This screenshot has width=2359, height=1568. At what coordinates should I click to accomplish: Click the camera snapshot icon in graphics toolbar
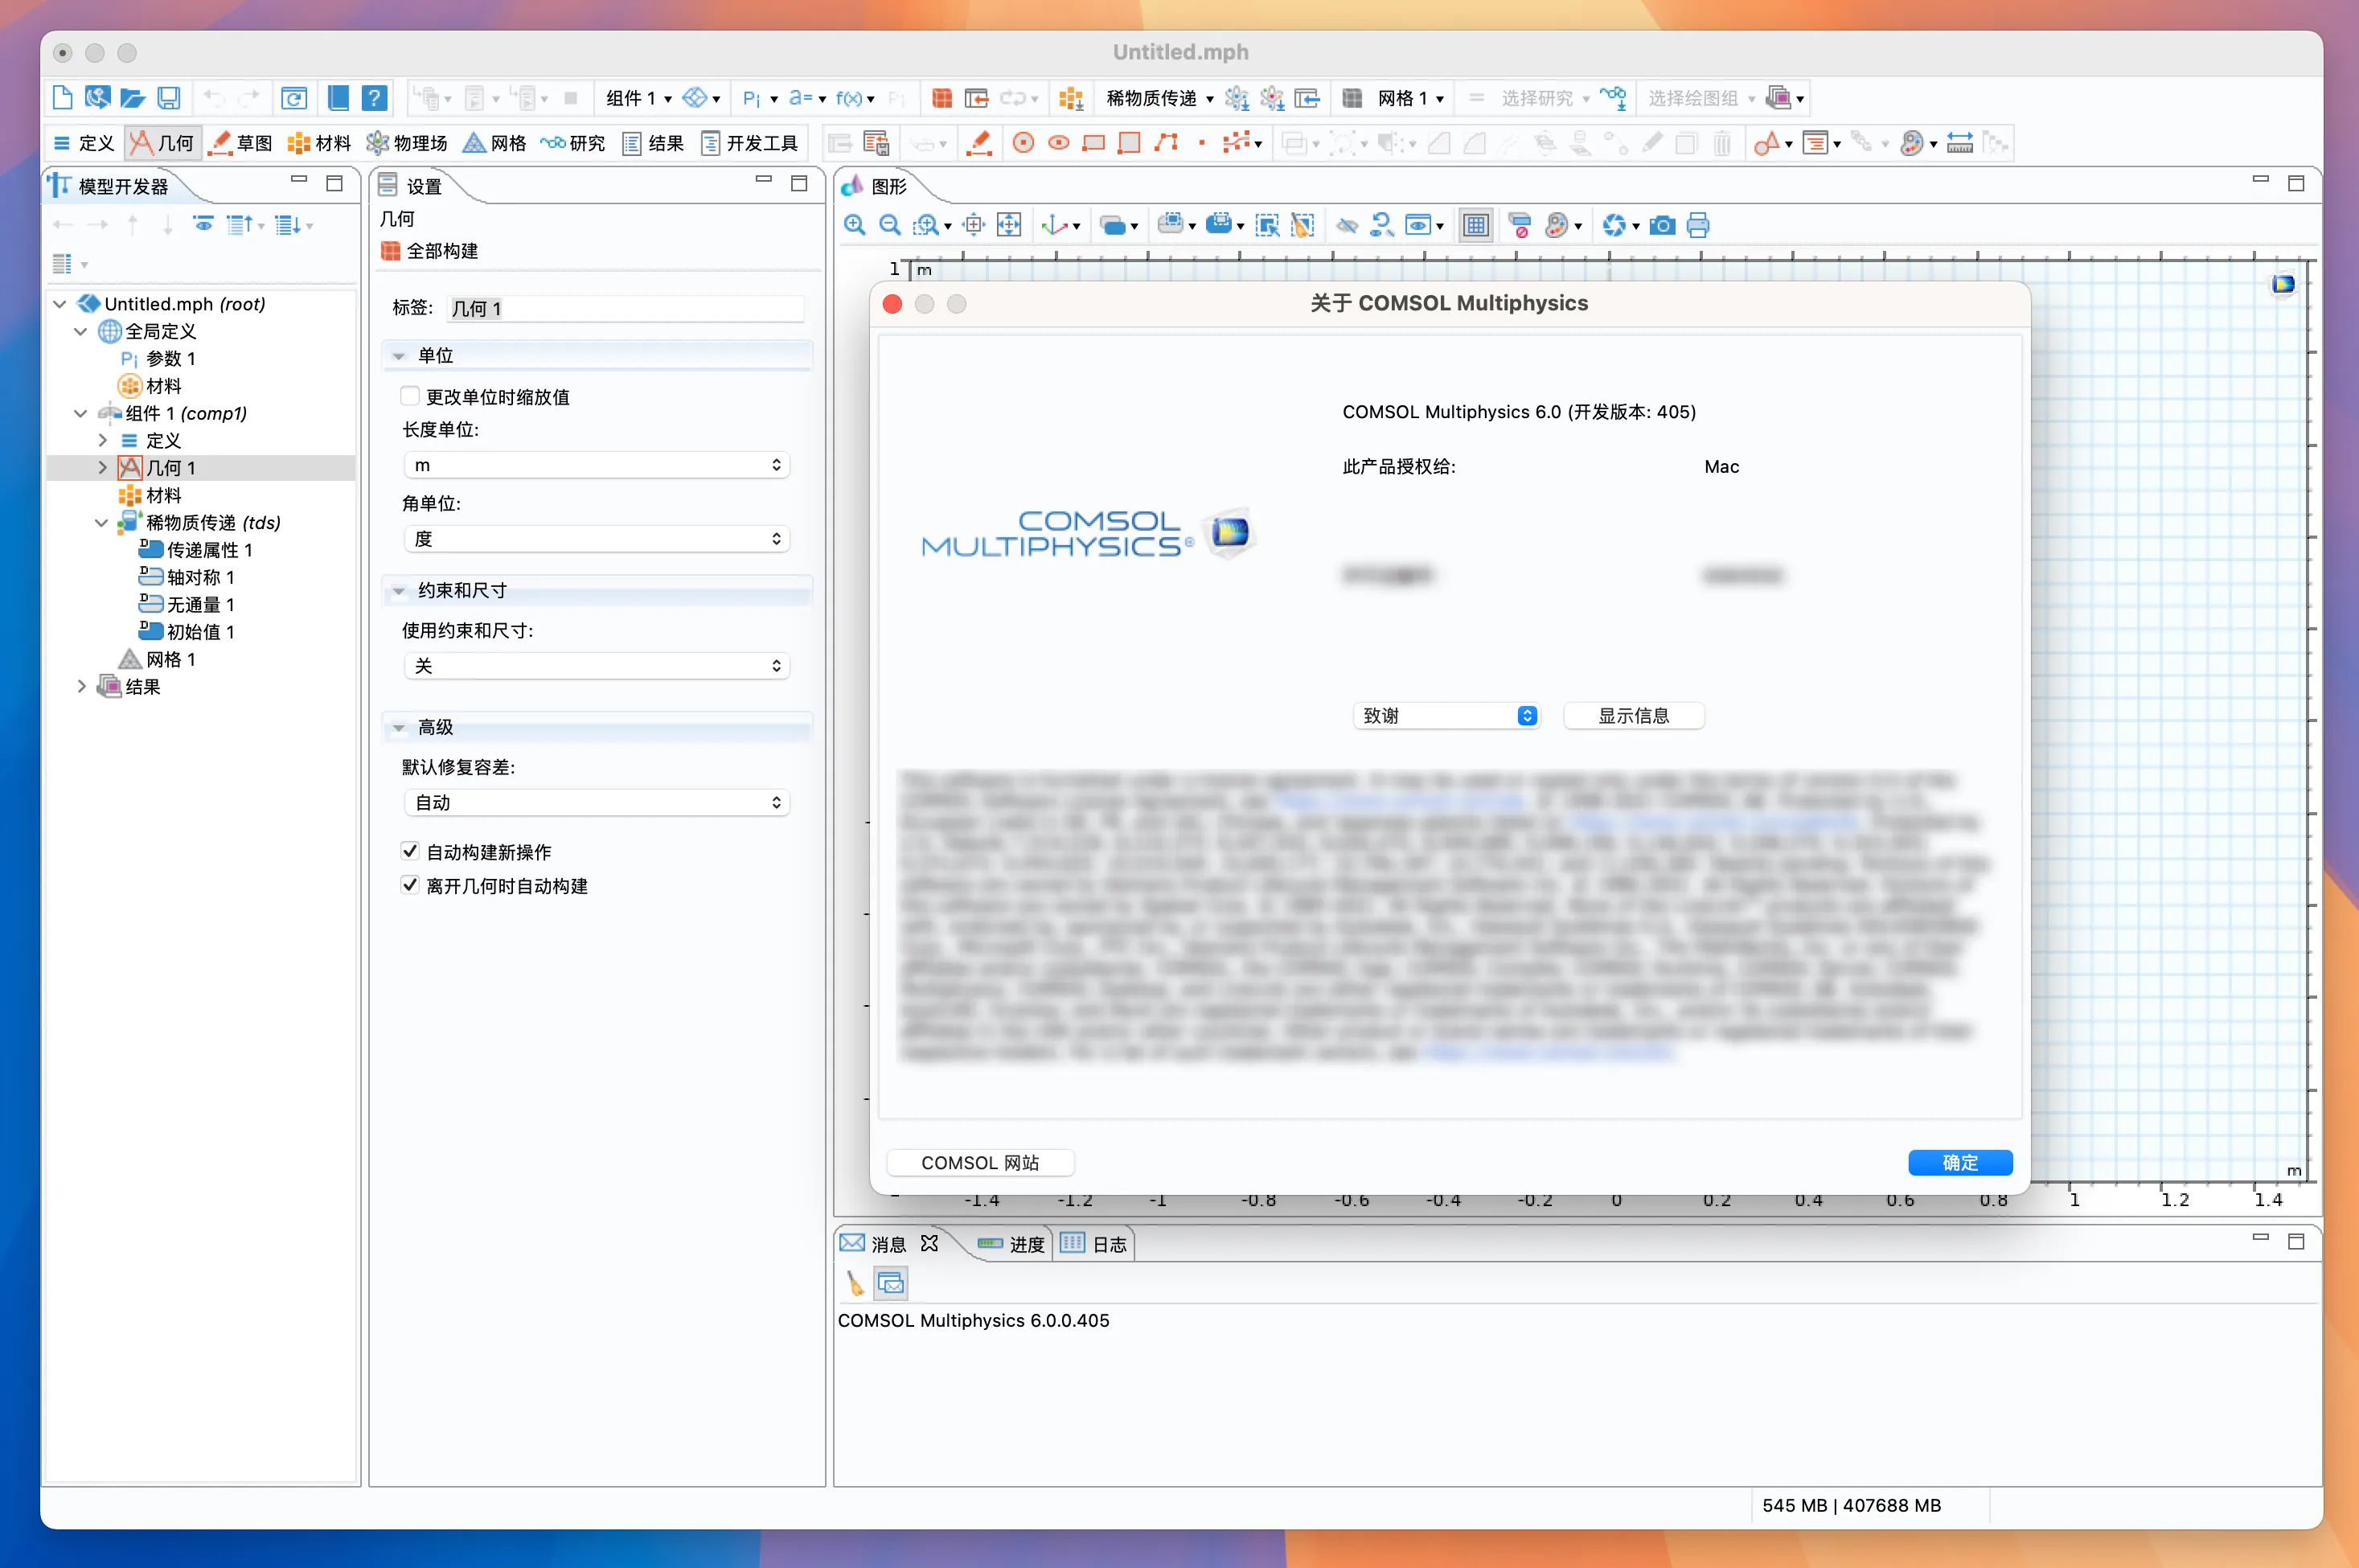[1662, 225]
